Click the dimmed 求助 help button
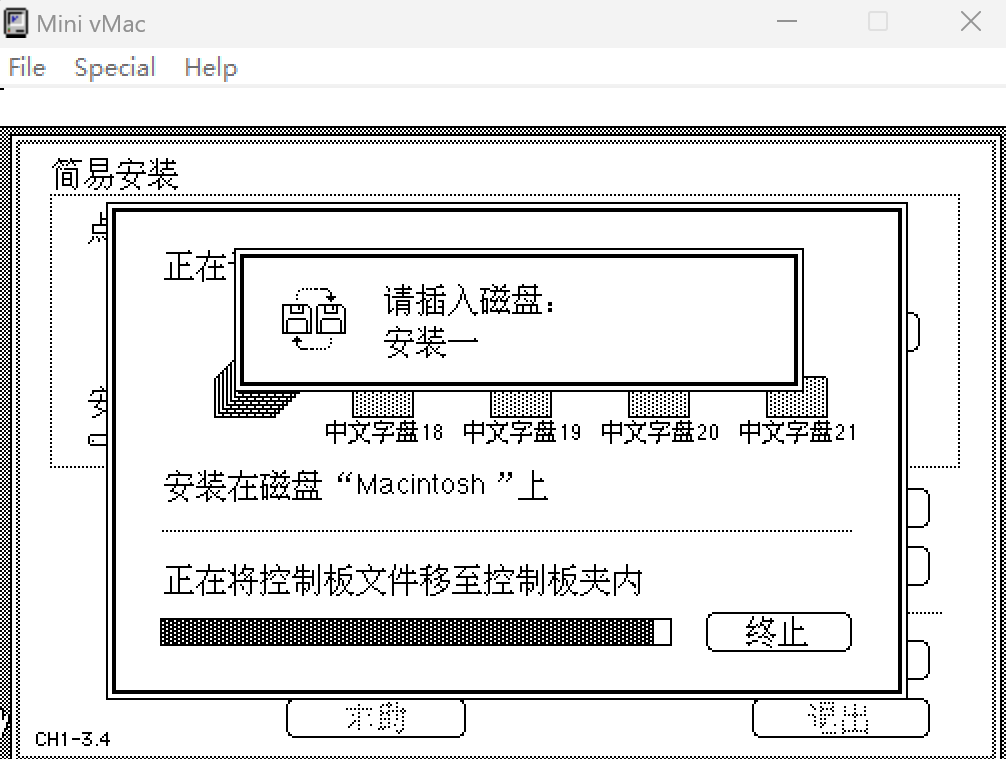This screenshot has width=1006, height=759. [375, 718]
